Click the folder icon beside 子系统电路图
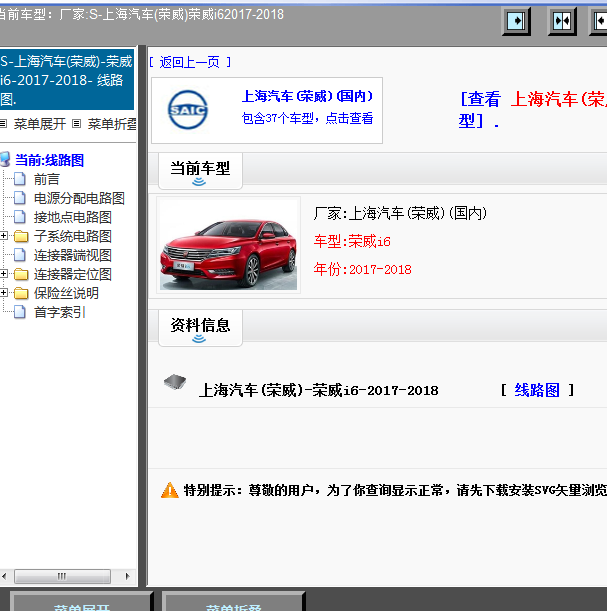The image size is (607, 611). click(21, 236)
